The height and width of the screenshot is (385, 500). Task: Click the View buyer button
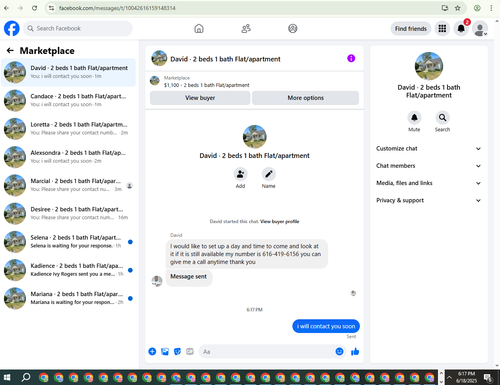(x=200, y=98)
